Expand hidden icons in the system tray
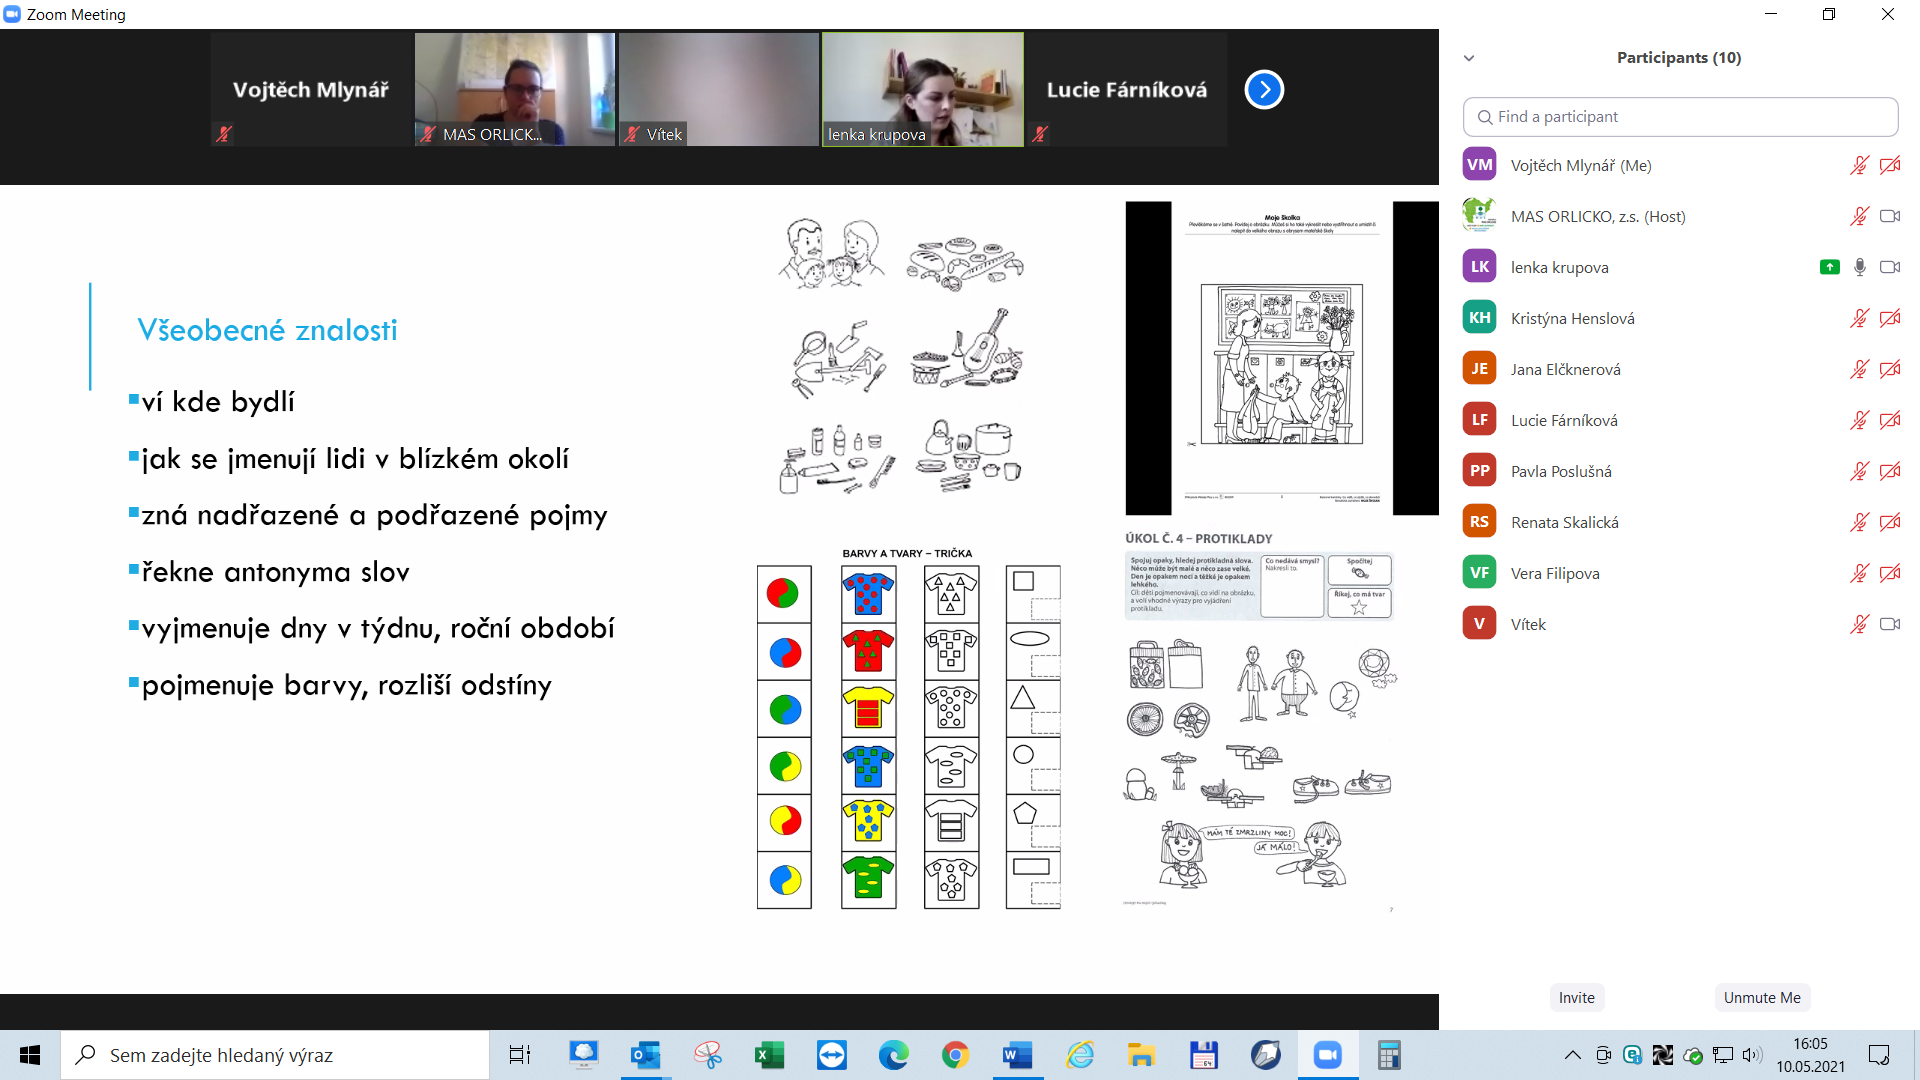The width and height of the screenshot is (1920, 1080). (x=1572, y=1055)
